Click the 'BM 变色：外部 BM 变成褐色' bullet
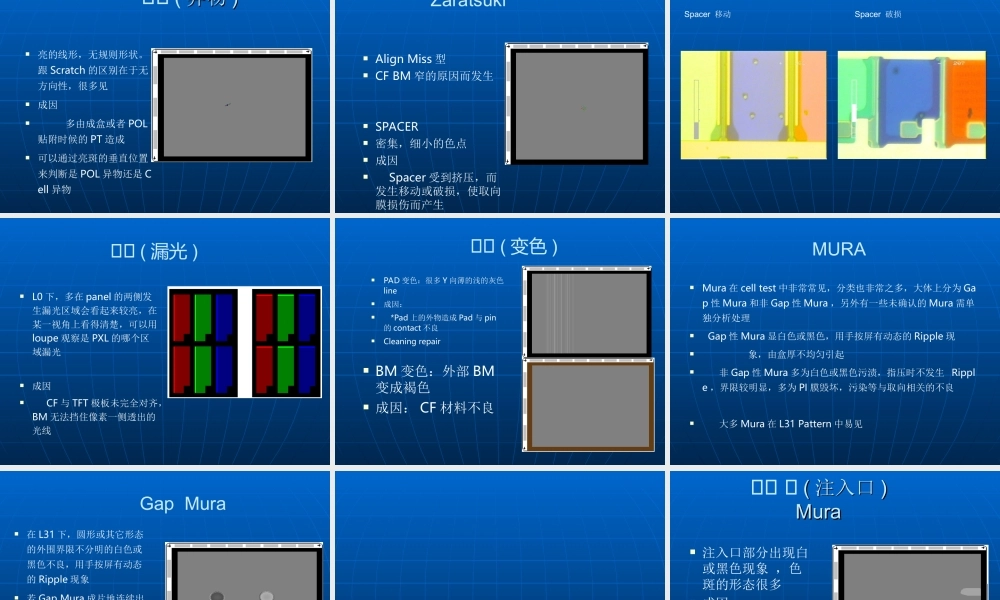This screenshot has width=1000, height=600. [x=434, y=379]
